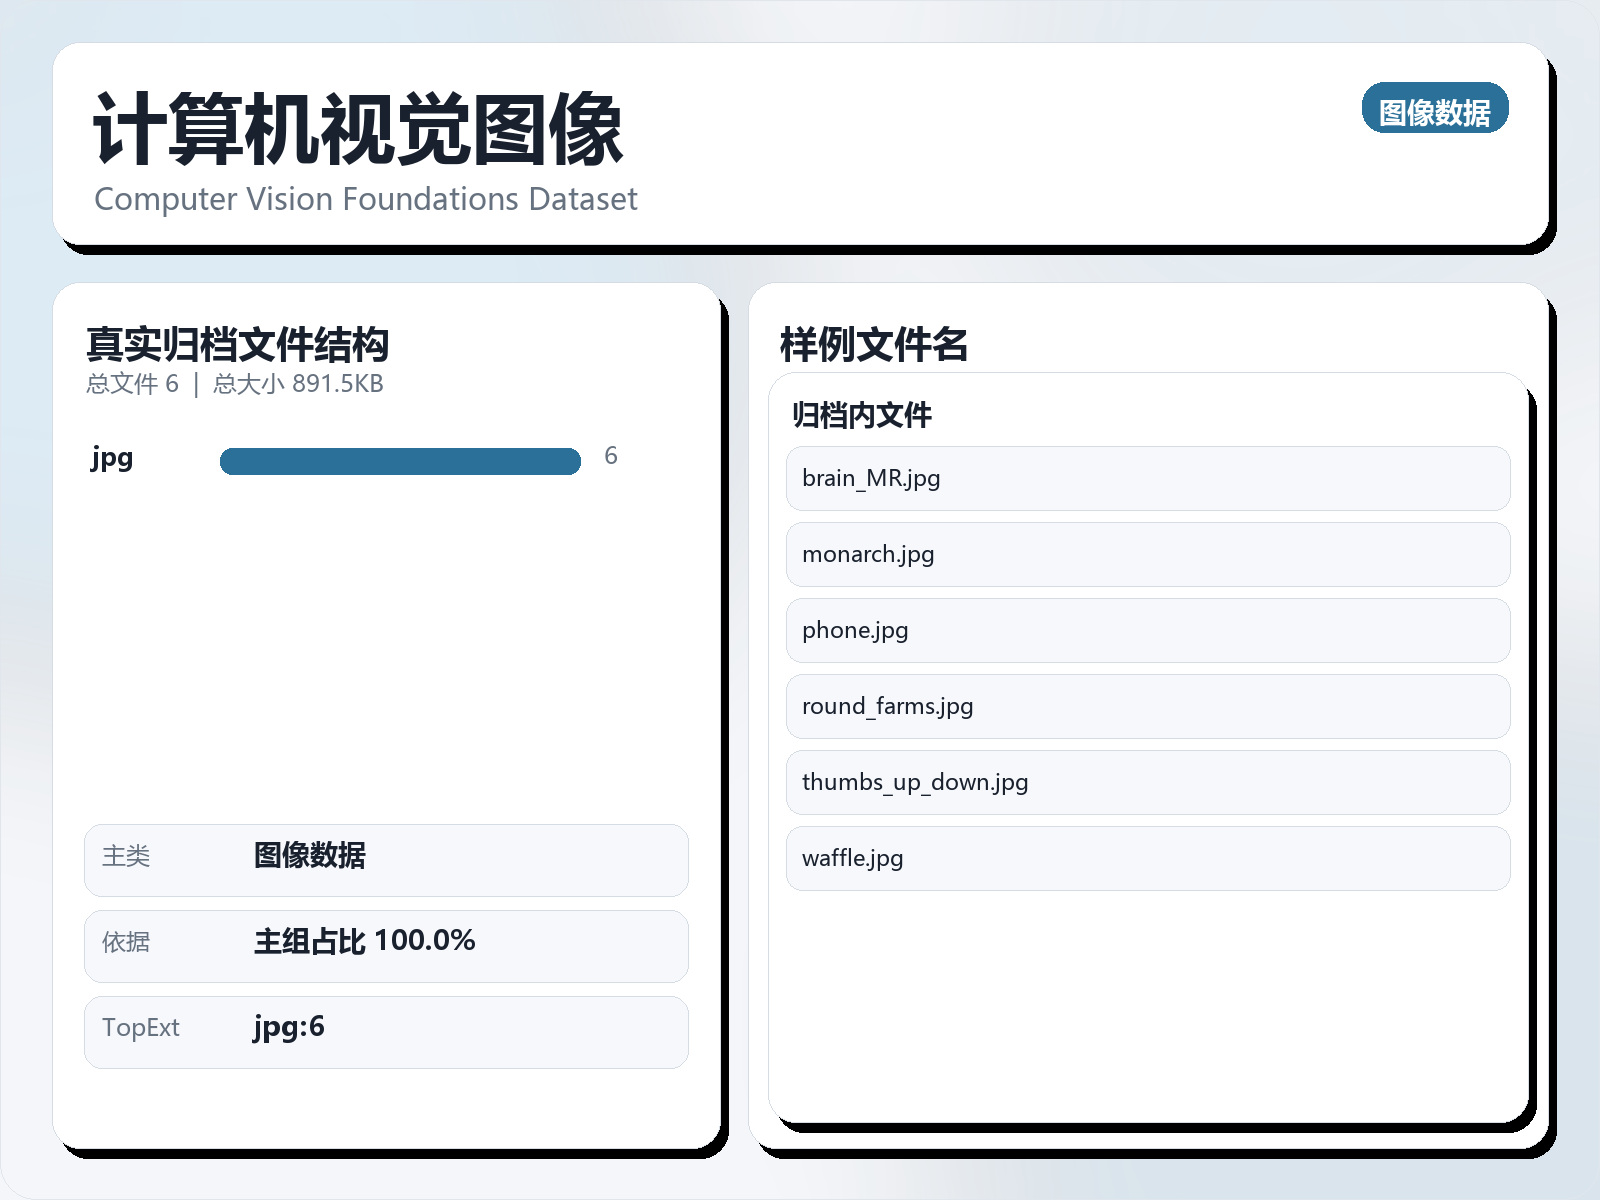Click the thumbs_up_down.jpg entry

(1146, 782)
